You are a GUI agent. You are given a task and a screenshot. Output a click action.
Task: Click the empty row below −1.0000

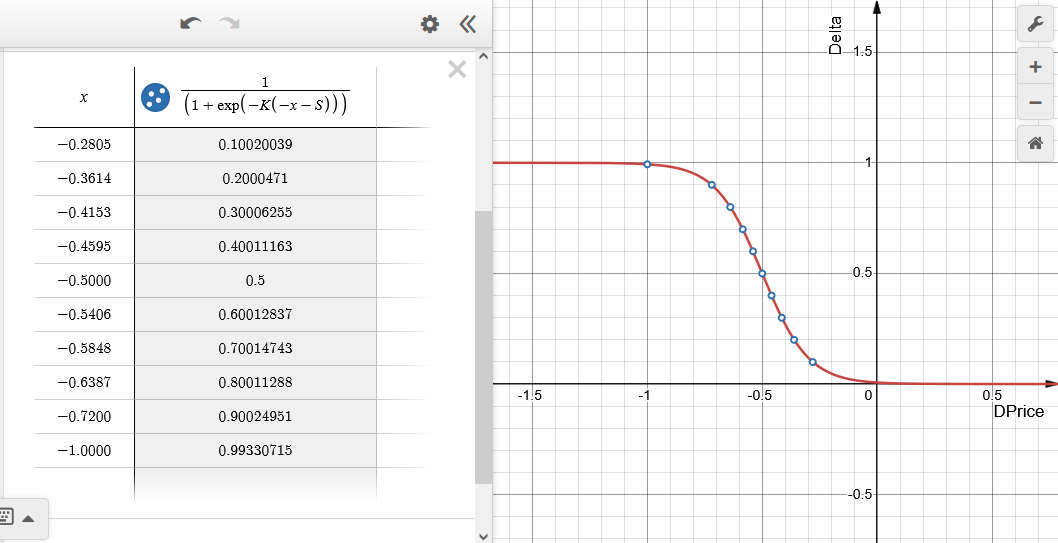(x=206, y=484)
